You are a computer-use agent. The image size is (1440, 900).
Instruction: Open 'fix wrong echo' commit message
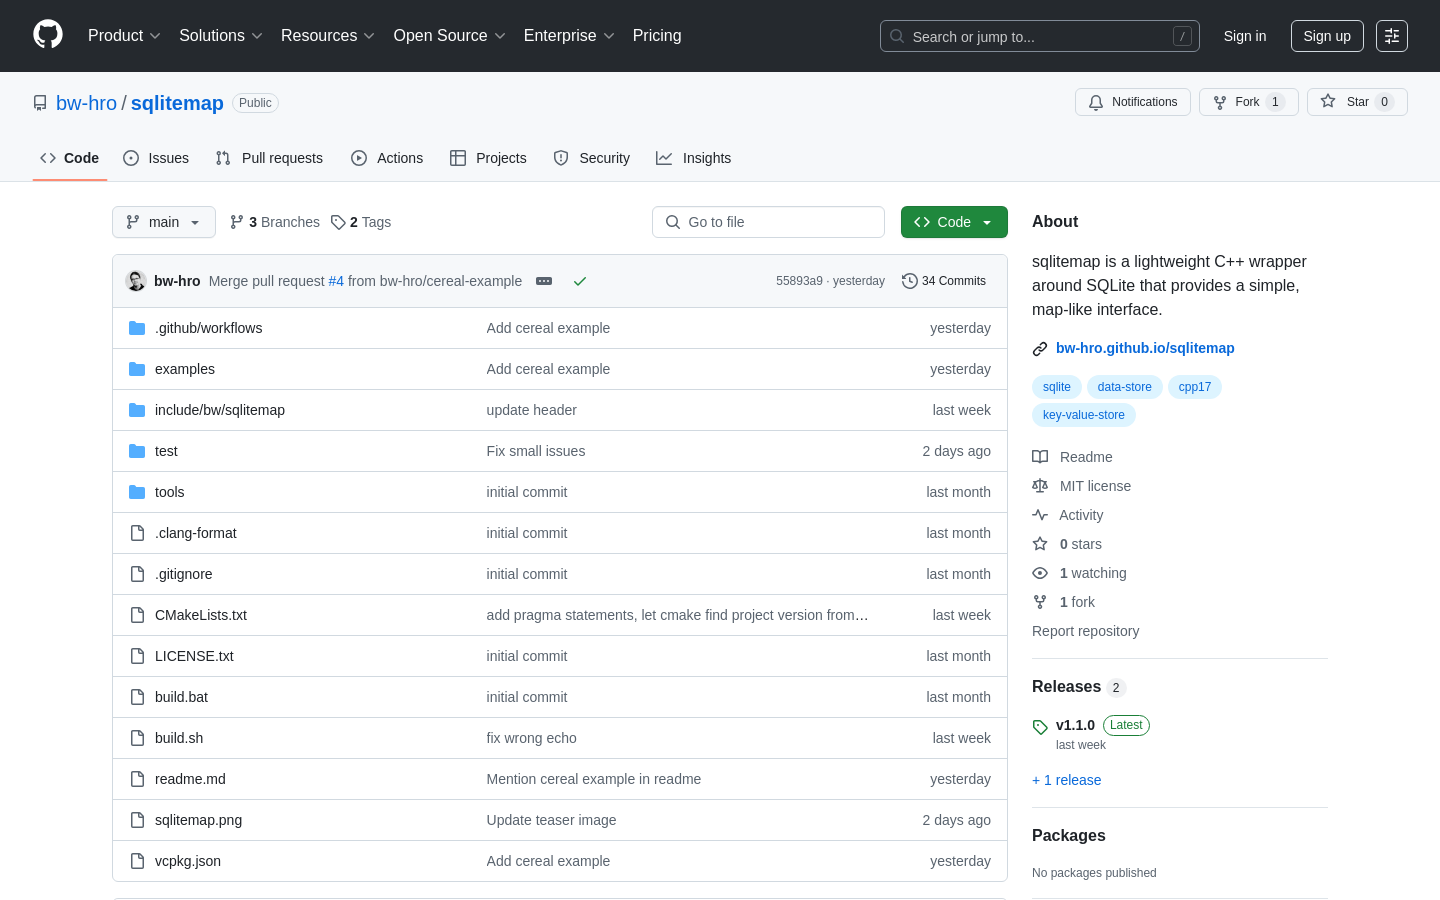click(531, 738)
